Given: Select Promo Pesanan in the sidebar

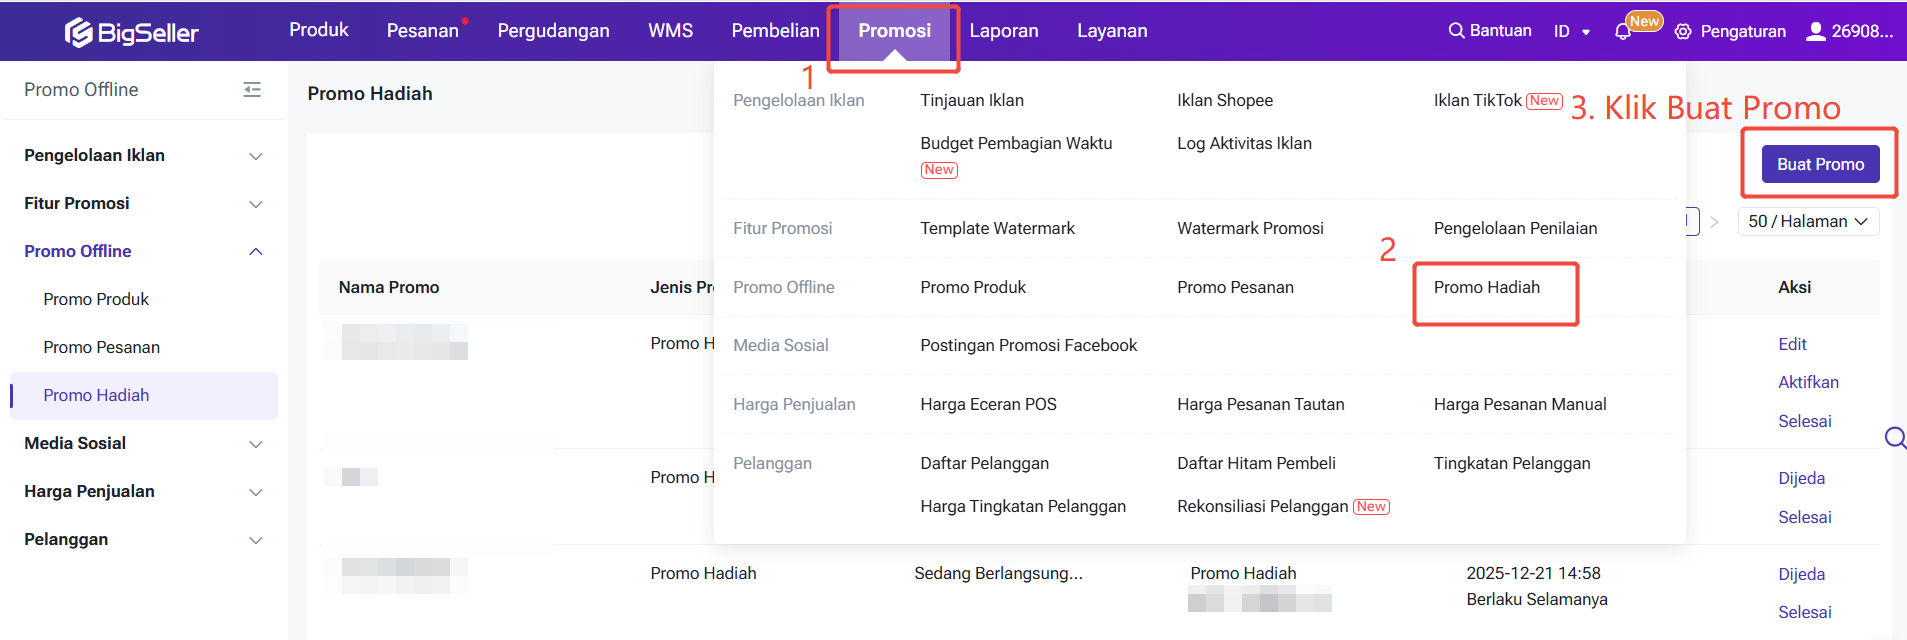Looking at the screenshot, I should (102, 347).
